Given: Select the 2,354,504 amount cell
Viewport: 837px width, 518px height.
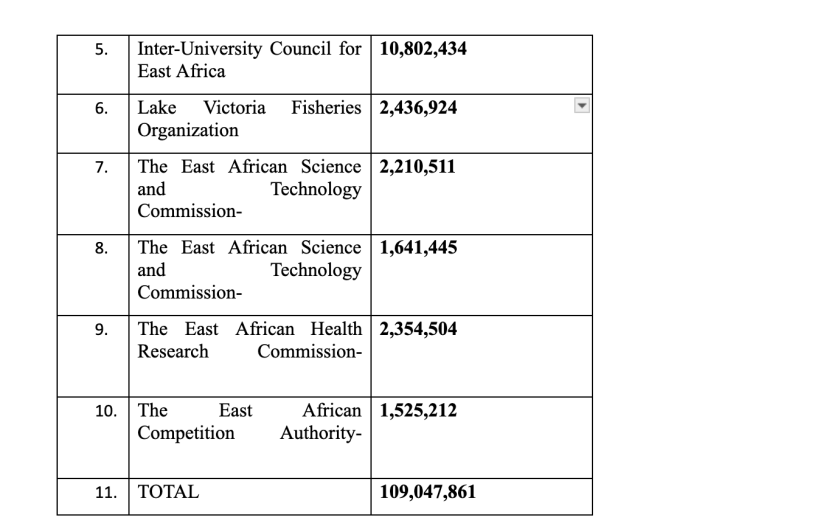Looking at the screenshot, I should coord(418,329).
